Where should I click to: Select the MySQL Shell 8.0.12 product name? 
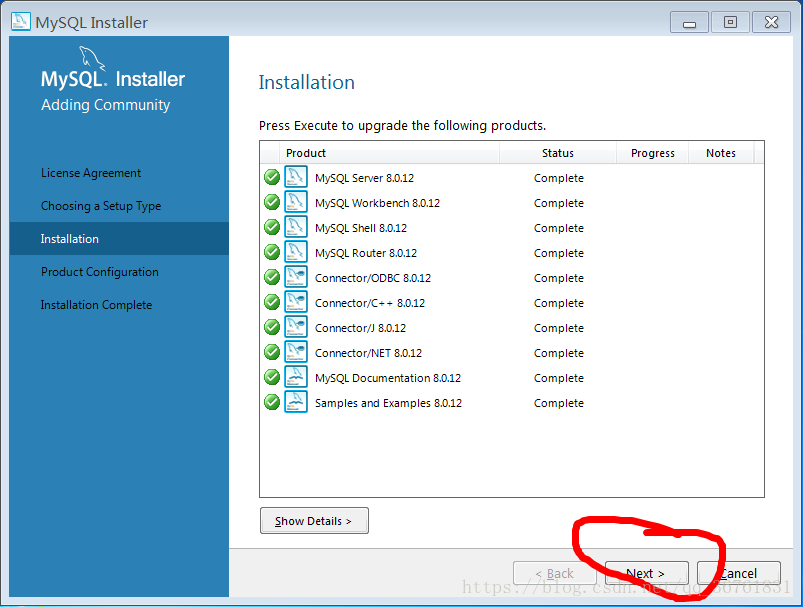pos(361,228)
